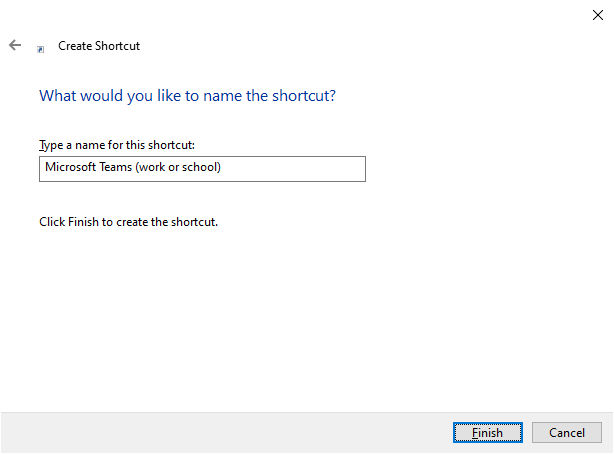Click the 'Click Finish to create the shortcut.' text

tap(128, 222)
